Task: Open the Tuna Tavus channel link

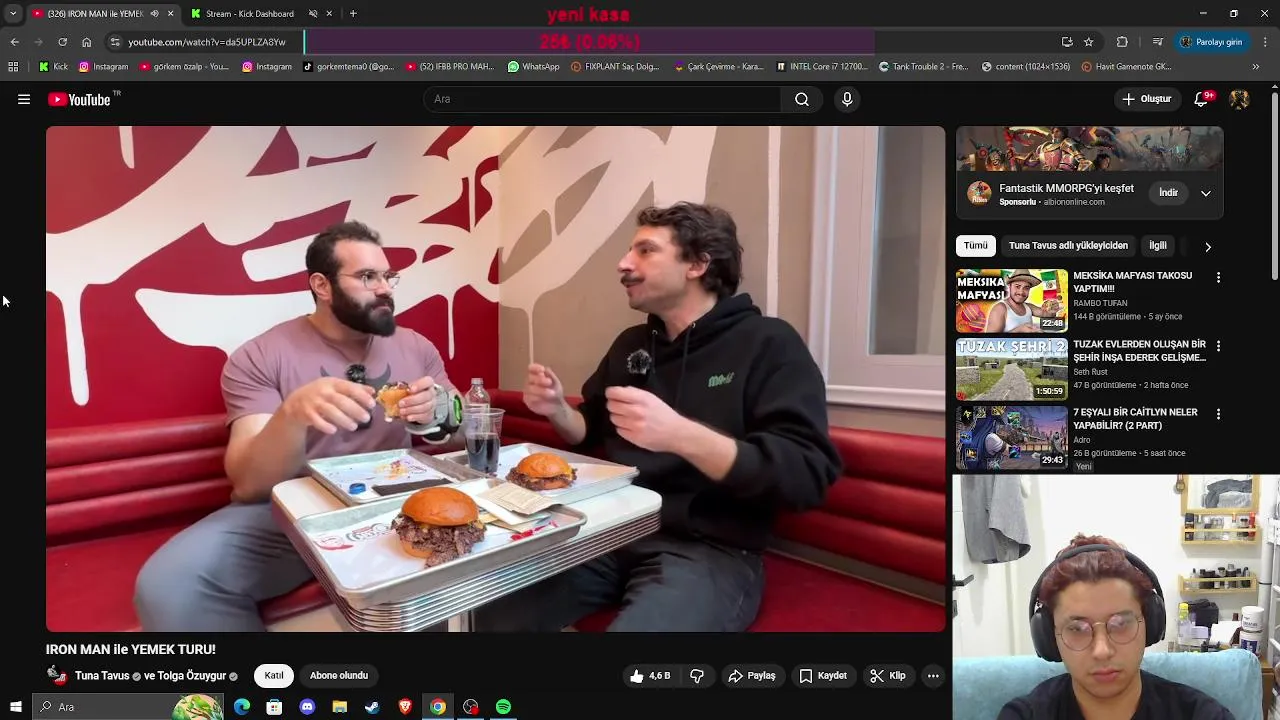Action: coord(102,676)
